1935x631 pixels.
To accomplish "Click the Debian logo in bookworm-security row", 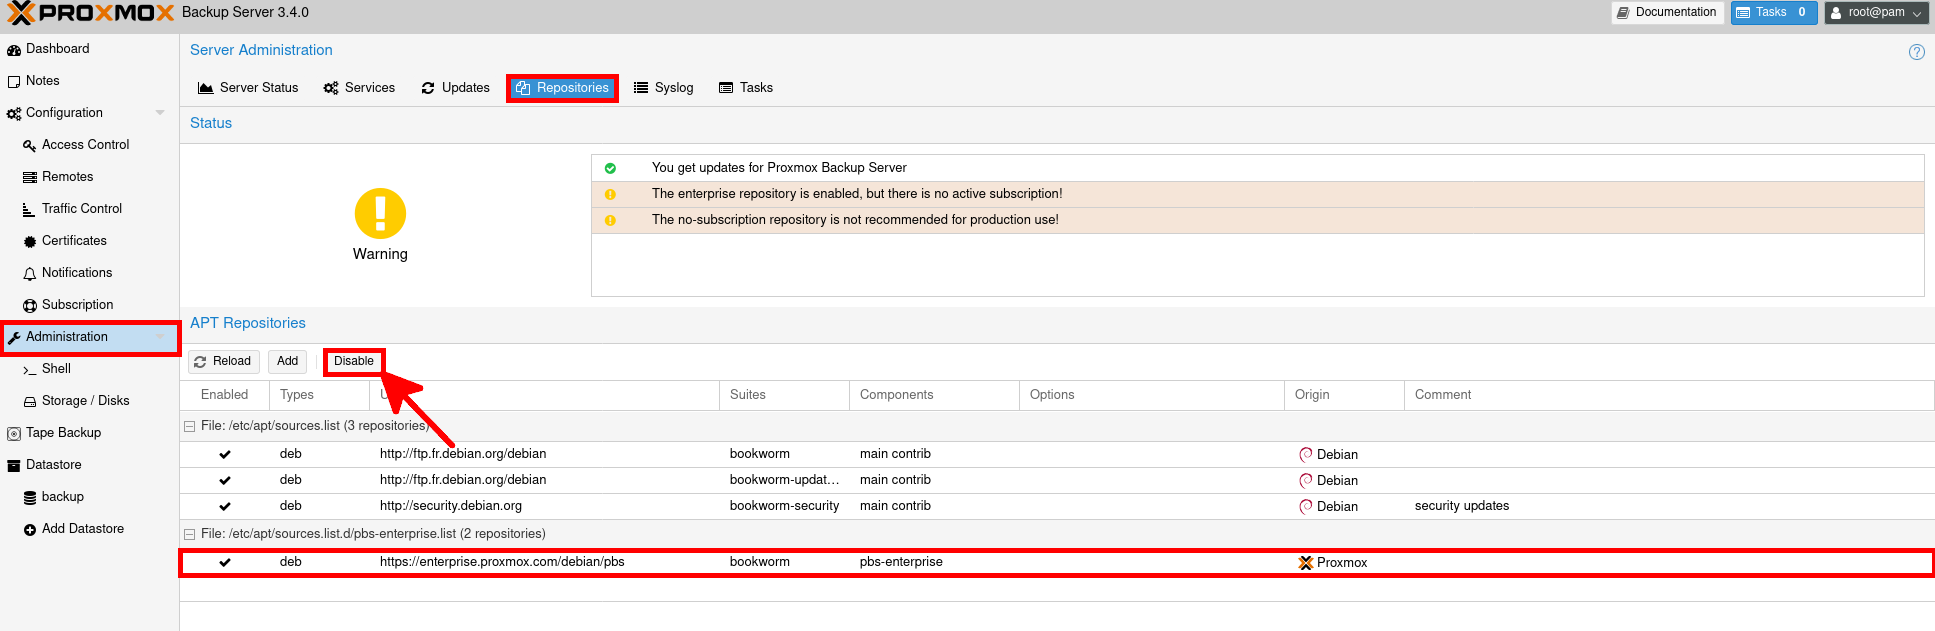I will [x=1305, y=506].
